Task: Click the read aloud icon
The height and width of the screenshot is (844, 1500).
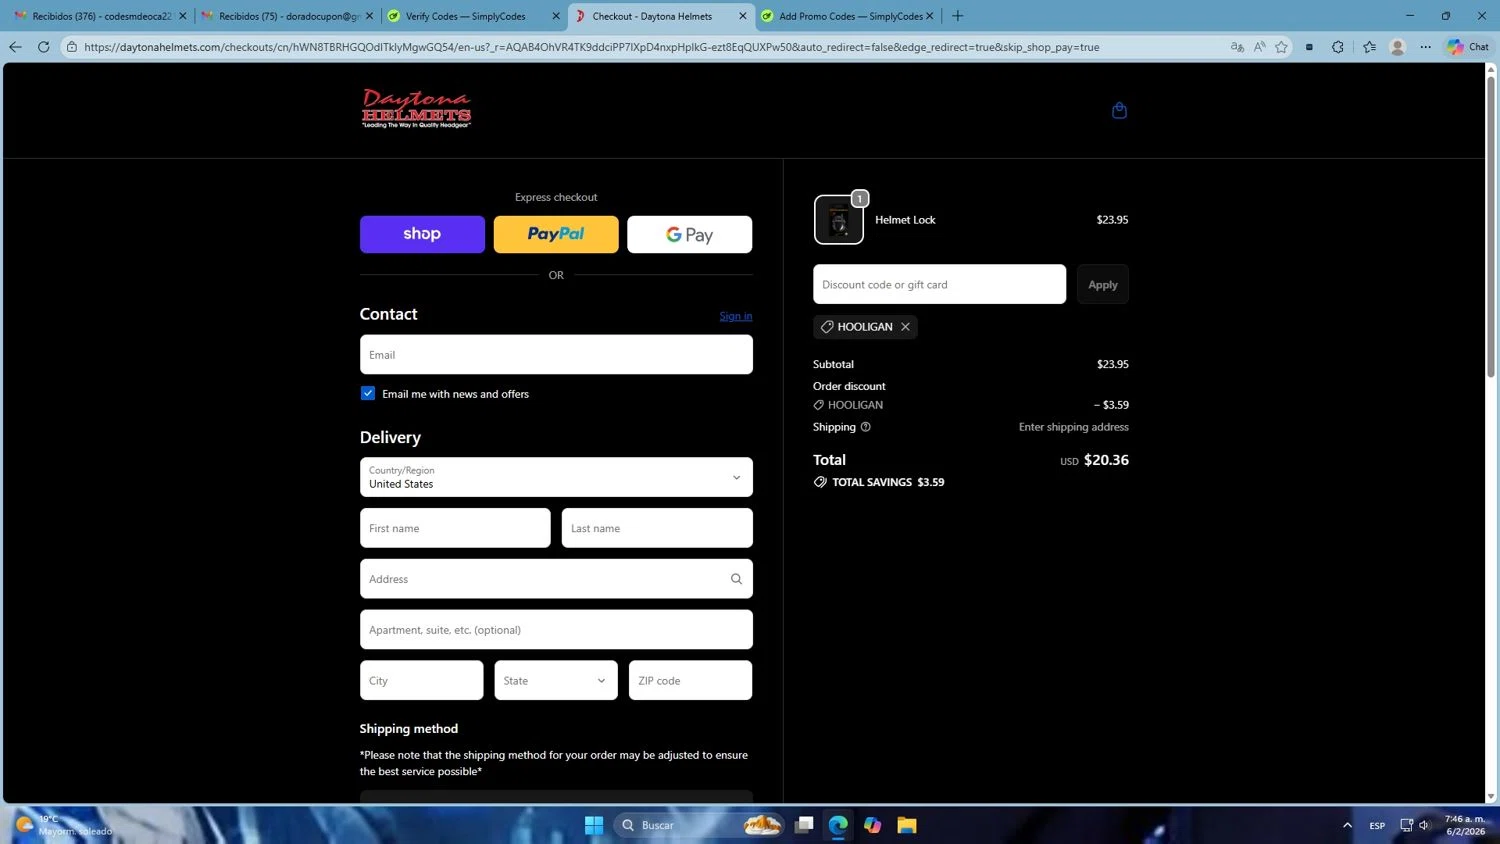Action: 1259,47
